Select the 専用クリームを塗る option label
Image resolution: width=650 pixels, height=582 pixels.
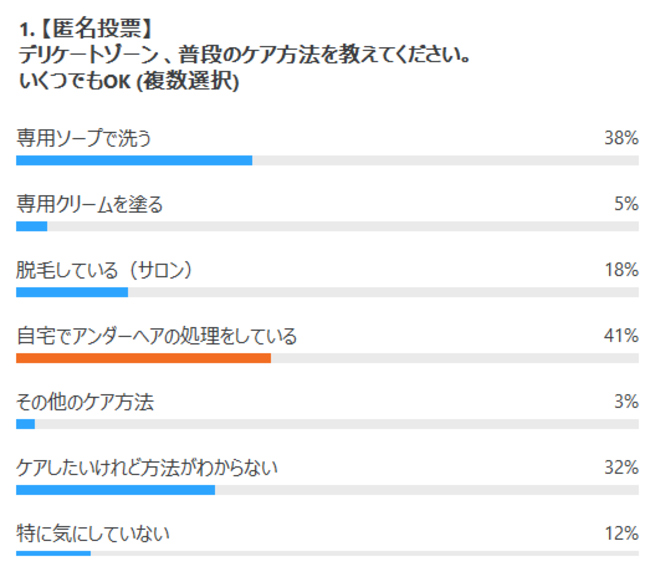90,204
